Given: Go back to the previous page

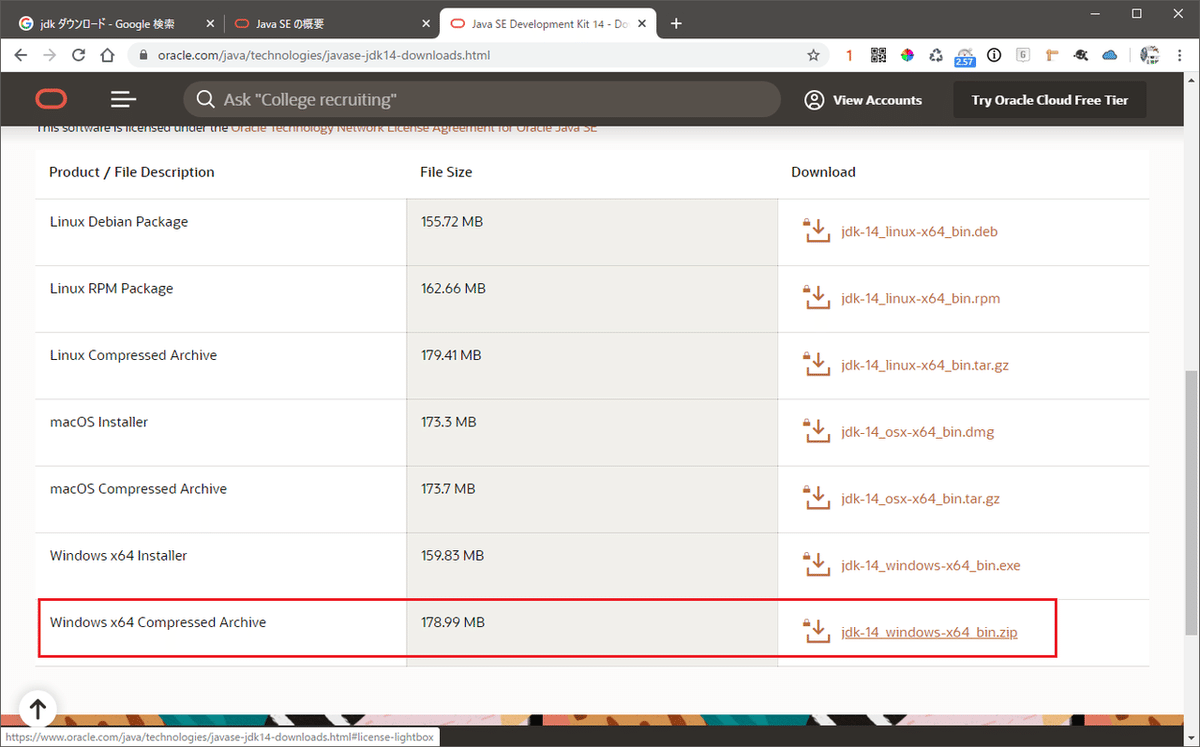Looking at the screenshot, I should coord(21,55).
